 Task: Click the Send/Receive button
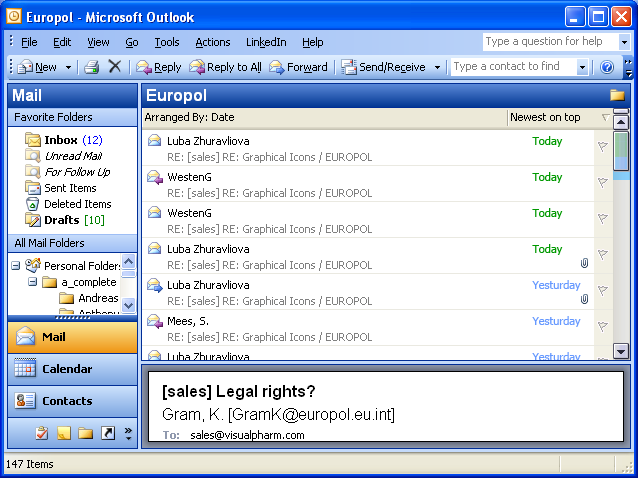[383, 67]
